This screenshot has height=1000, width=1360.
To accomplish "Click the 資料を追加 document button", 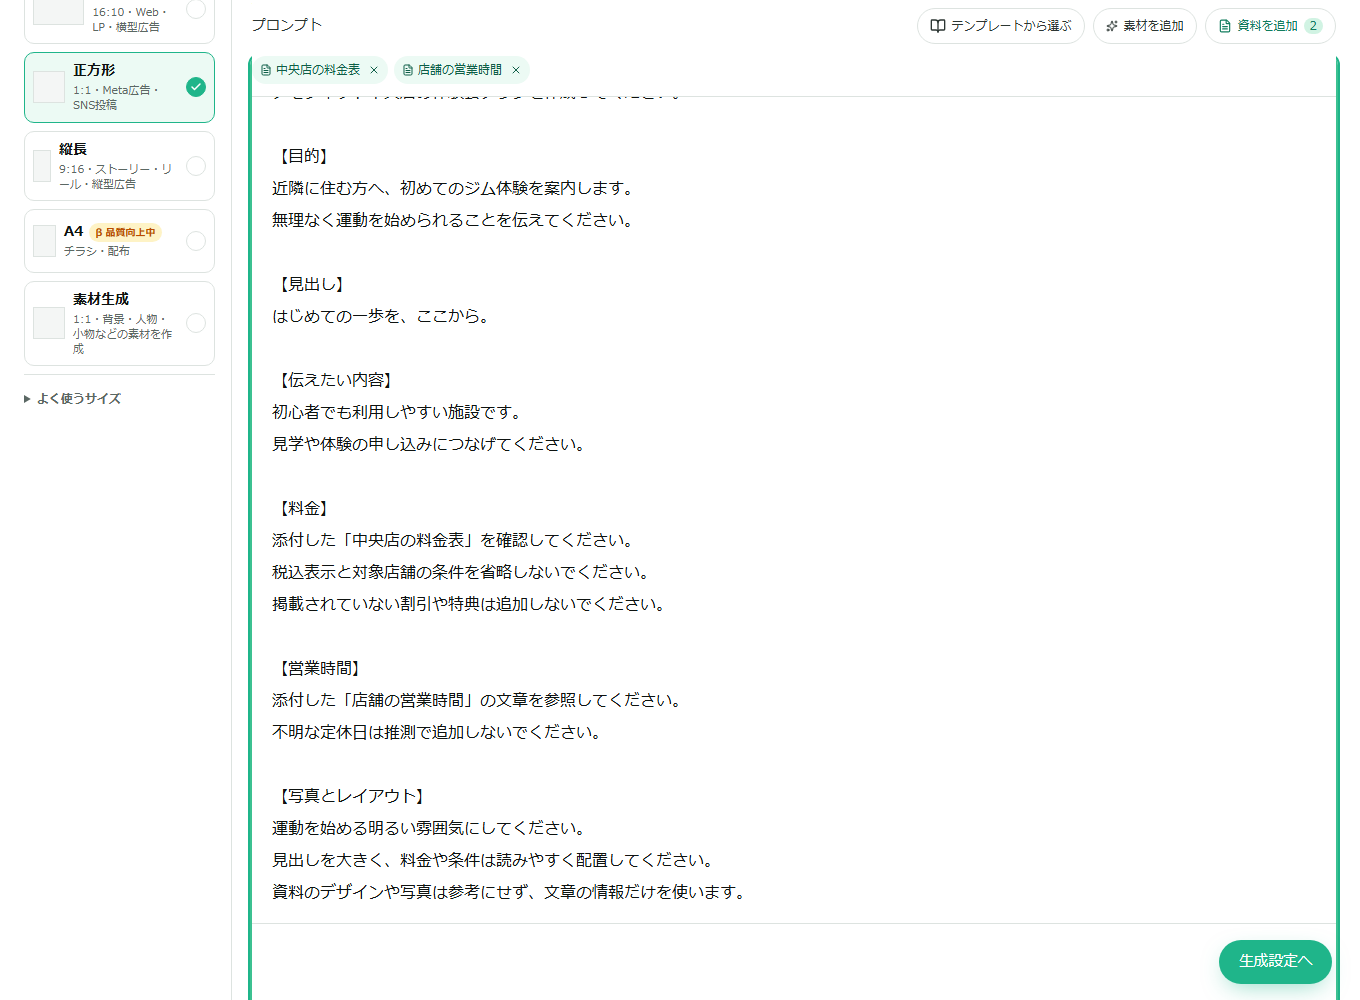I will [1270, 26].
